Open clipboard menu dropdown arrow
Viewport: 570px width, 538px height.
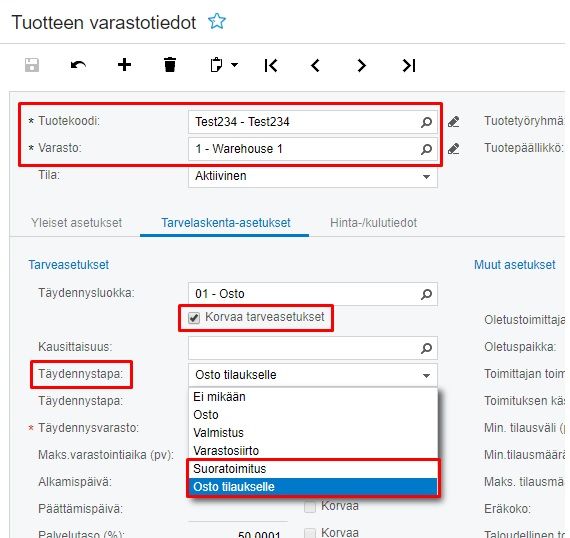pos(234,65)
